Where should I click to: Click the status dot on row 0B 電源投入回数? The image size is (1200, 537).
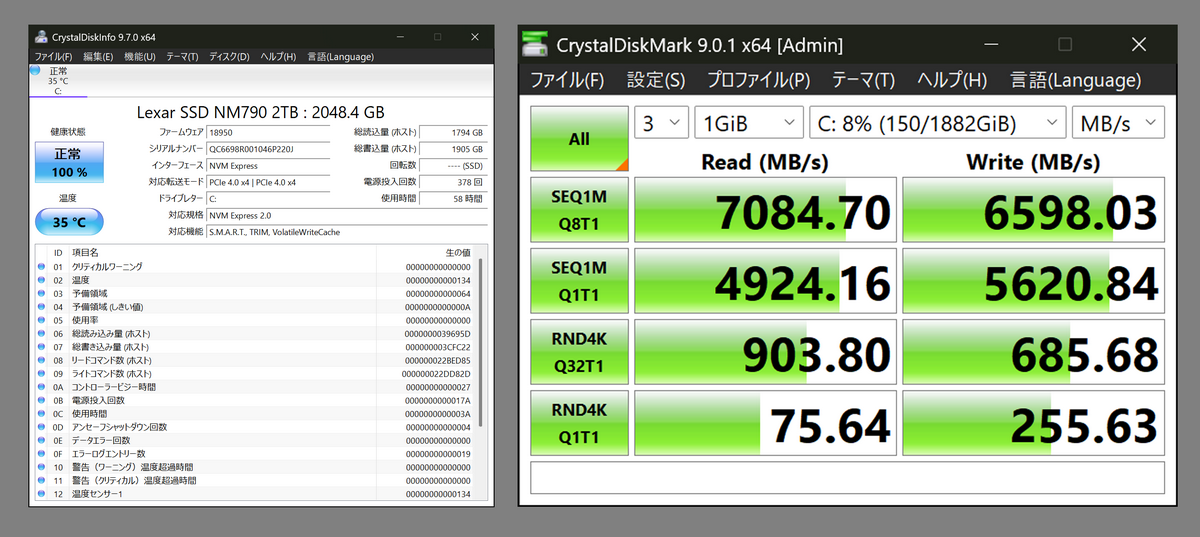(x=41, y=400)
